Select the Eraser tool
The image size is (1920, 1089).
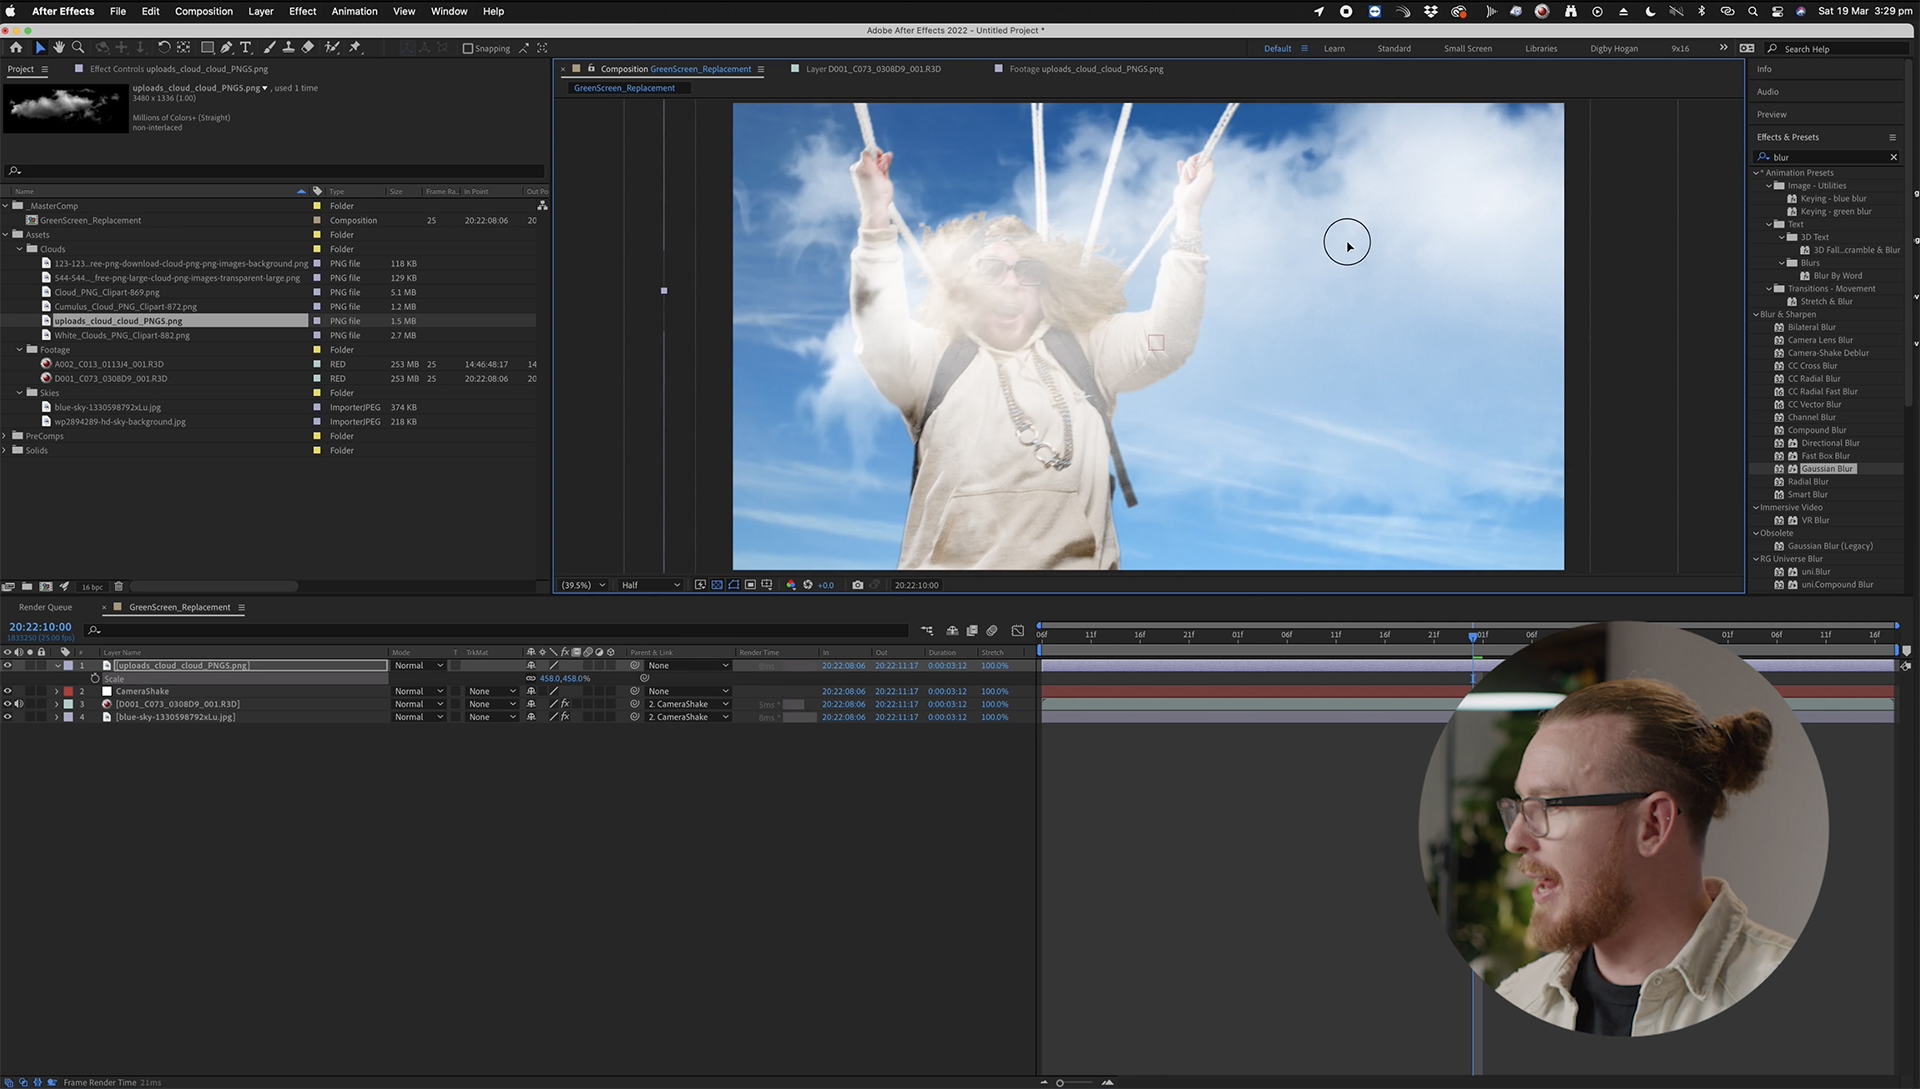tap(308, 48)
